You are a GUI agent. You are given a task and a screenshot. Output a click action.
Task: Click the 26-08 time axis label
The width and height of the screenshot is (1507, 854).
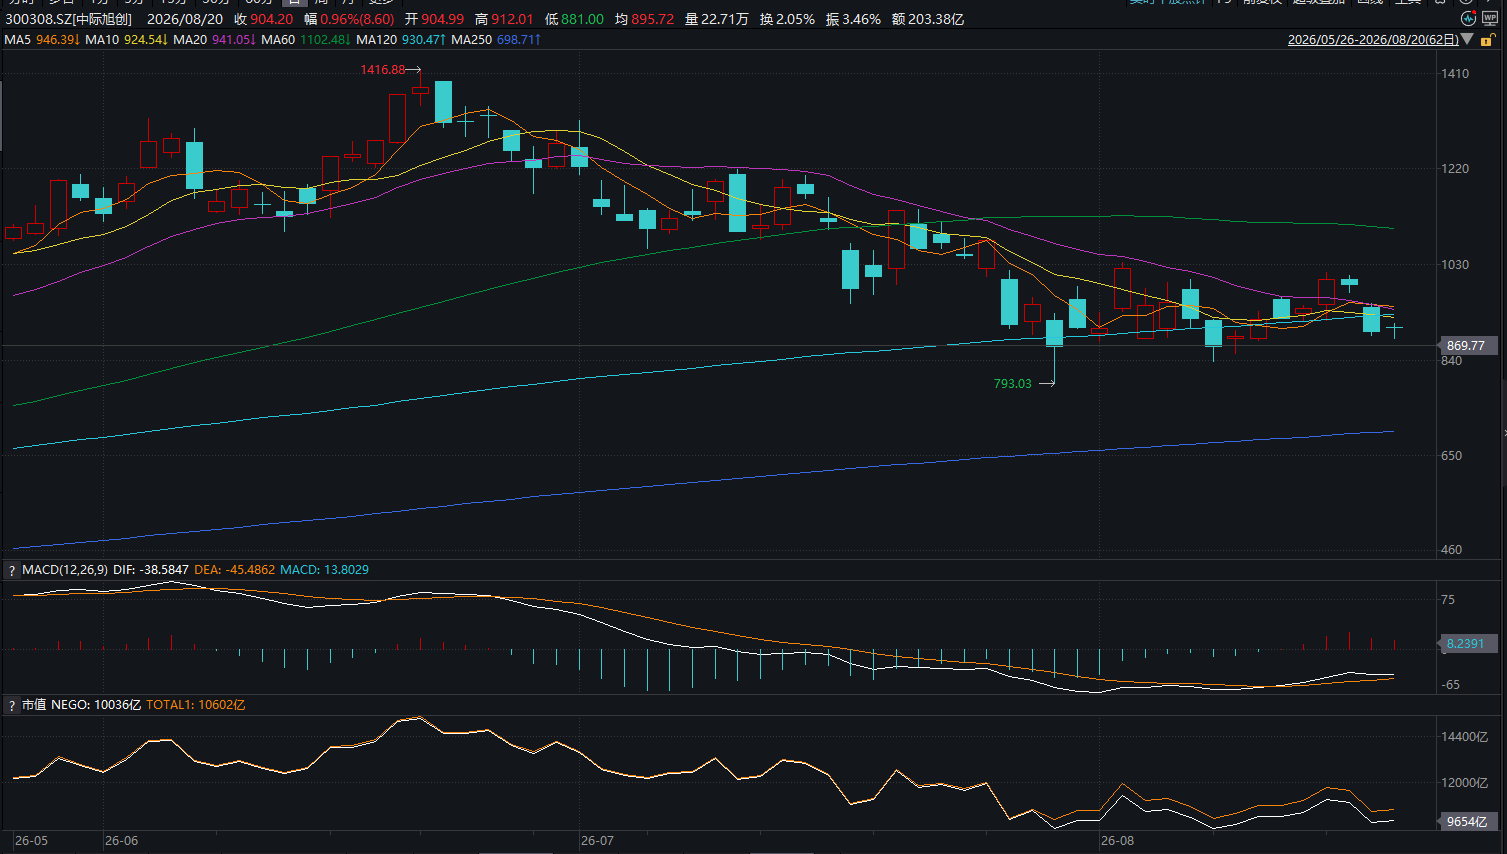click(1117, 841)
